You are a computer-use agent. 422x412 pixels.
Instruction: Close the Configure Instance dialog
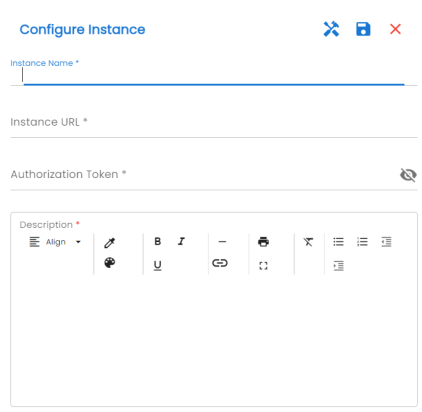[x=395, y=29]
